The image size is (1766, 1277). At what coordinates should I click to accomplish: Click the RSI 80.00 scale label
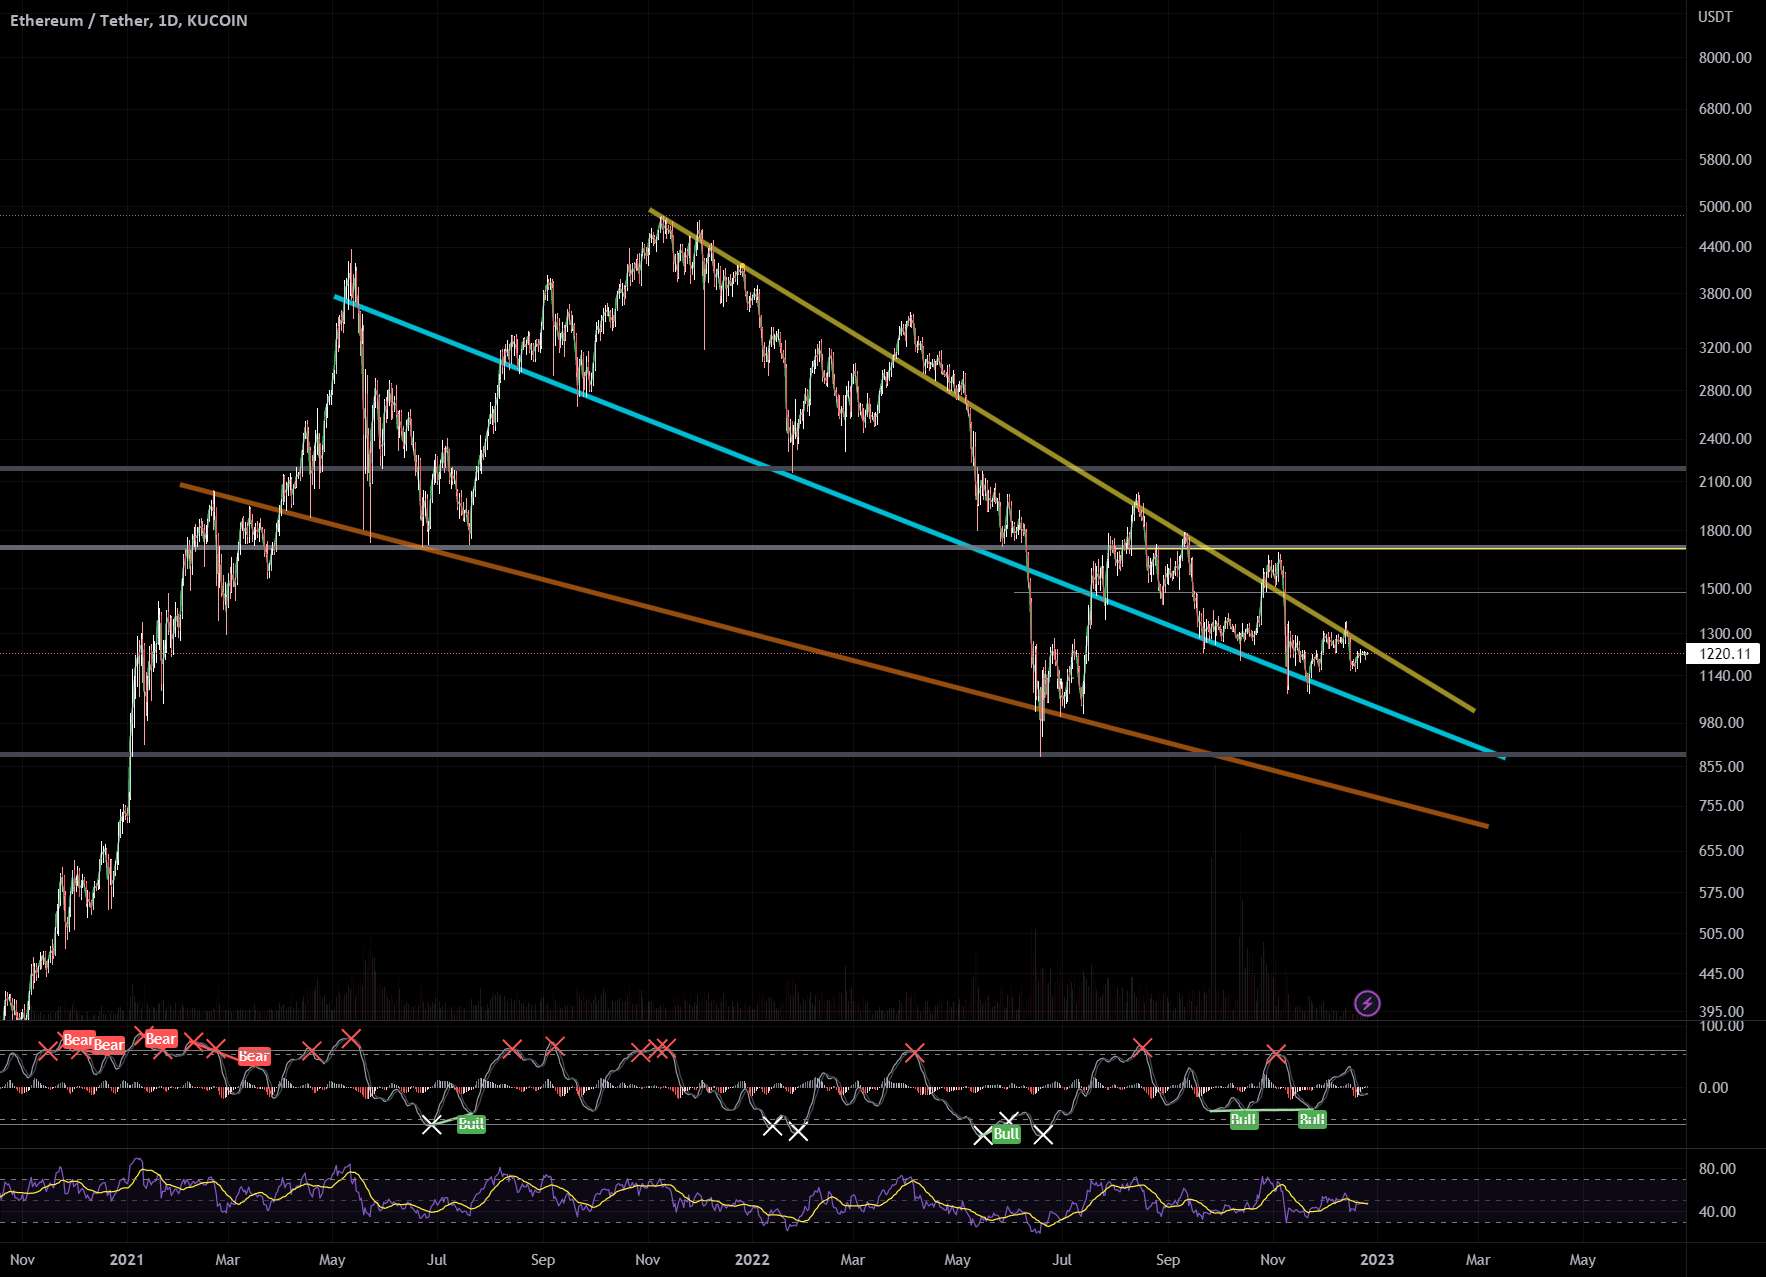(x=1717, y=1169)
